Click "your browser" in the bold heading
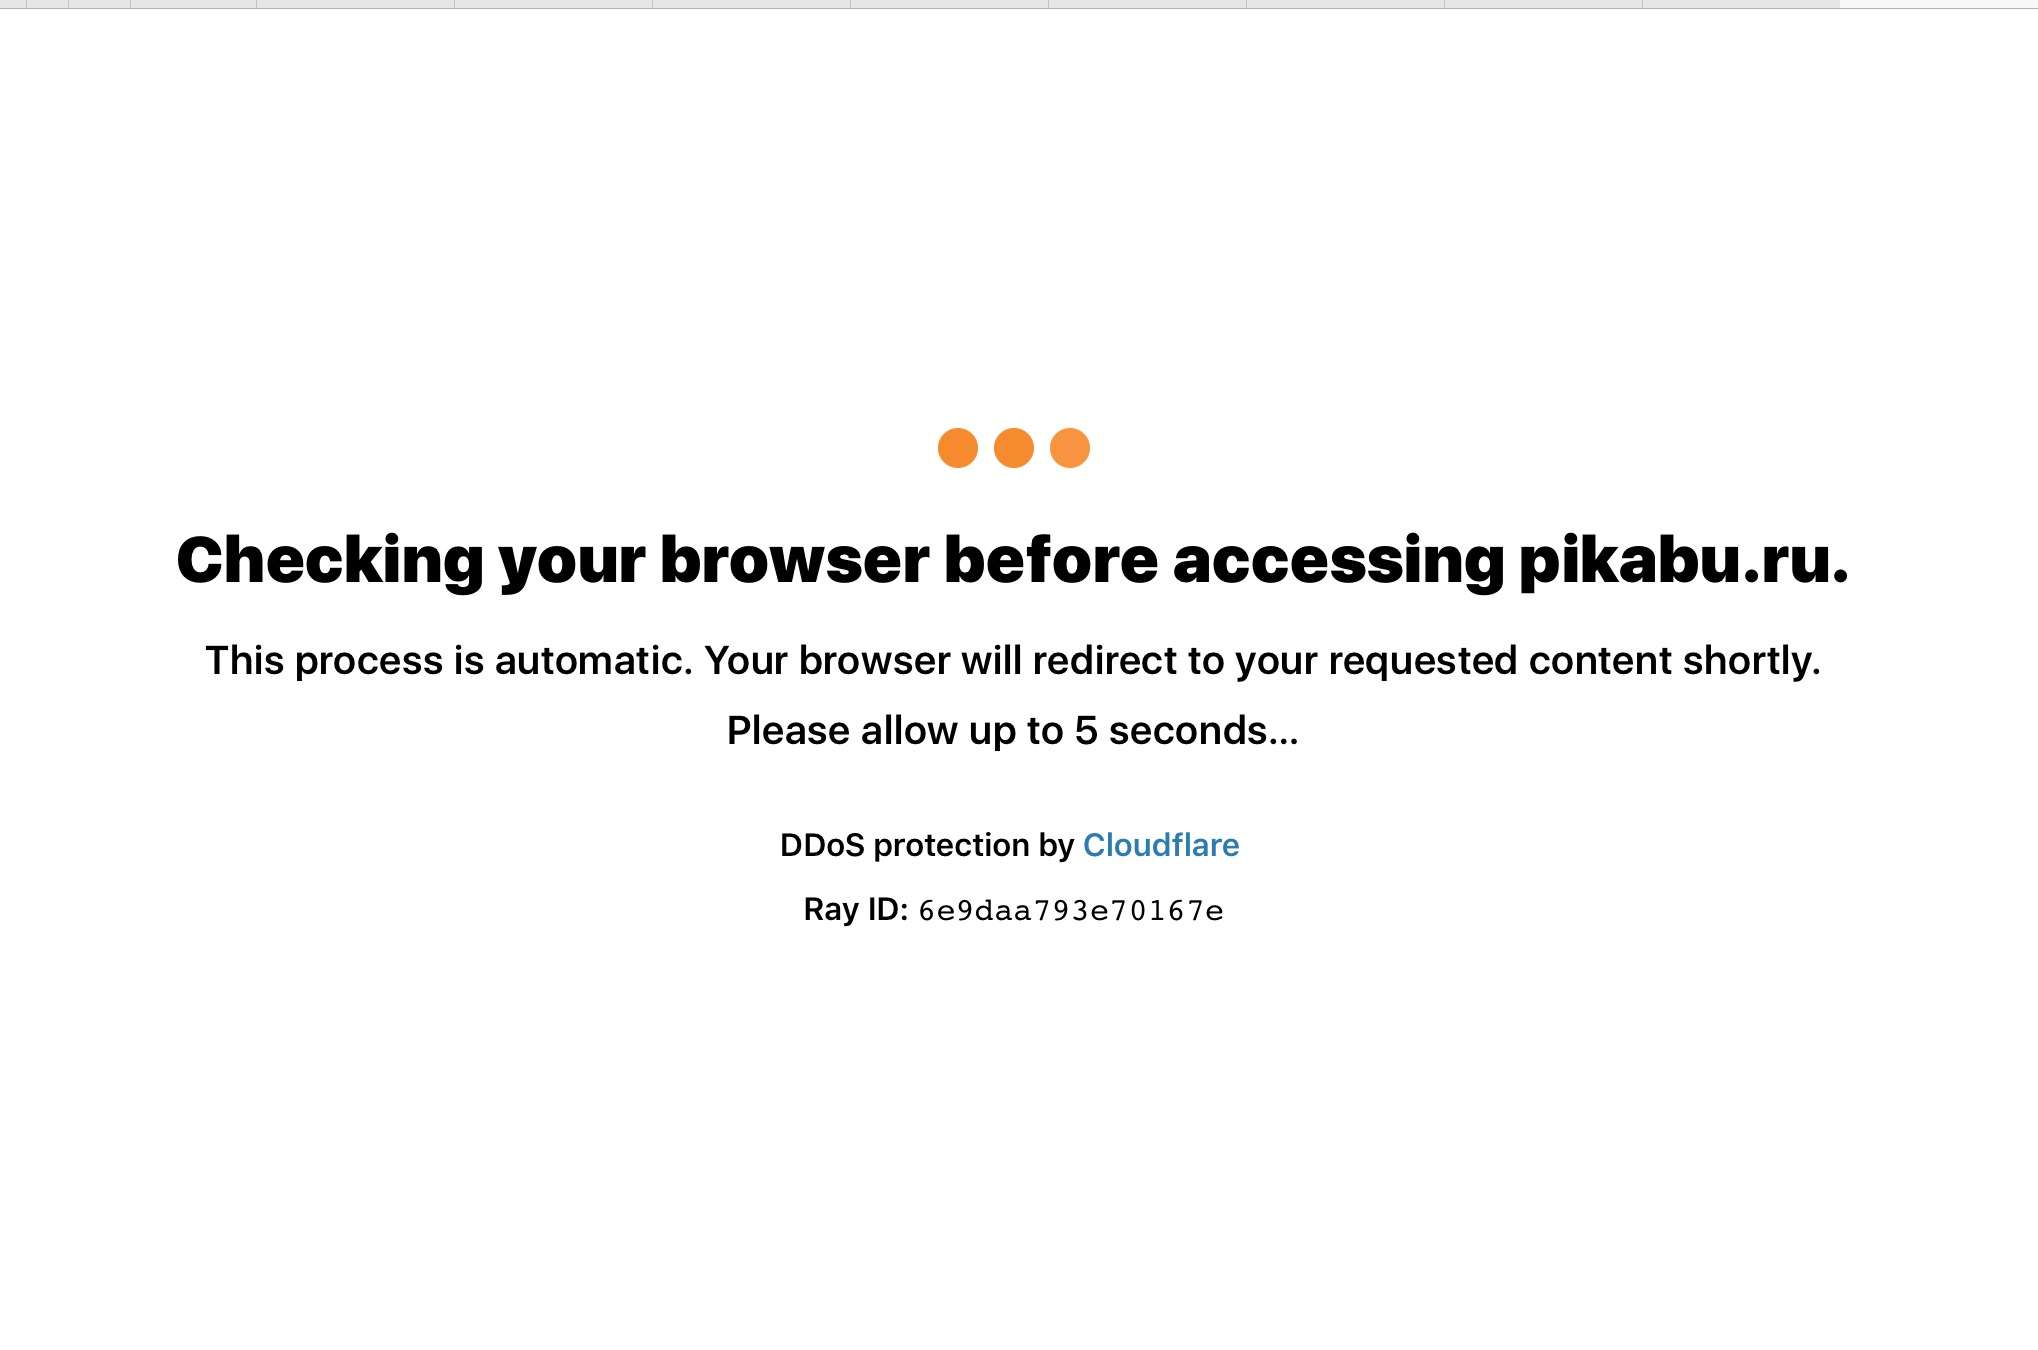Screen dimensions: 2038x1350 [x=714, y=560]
